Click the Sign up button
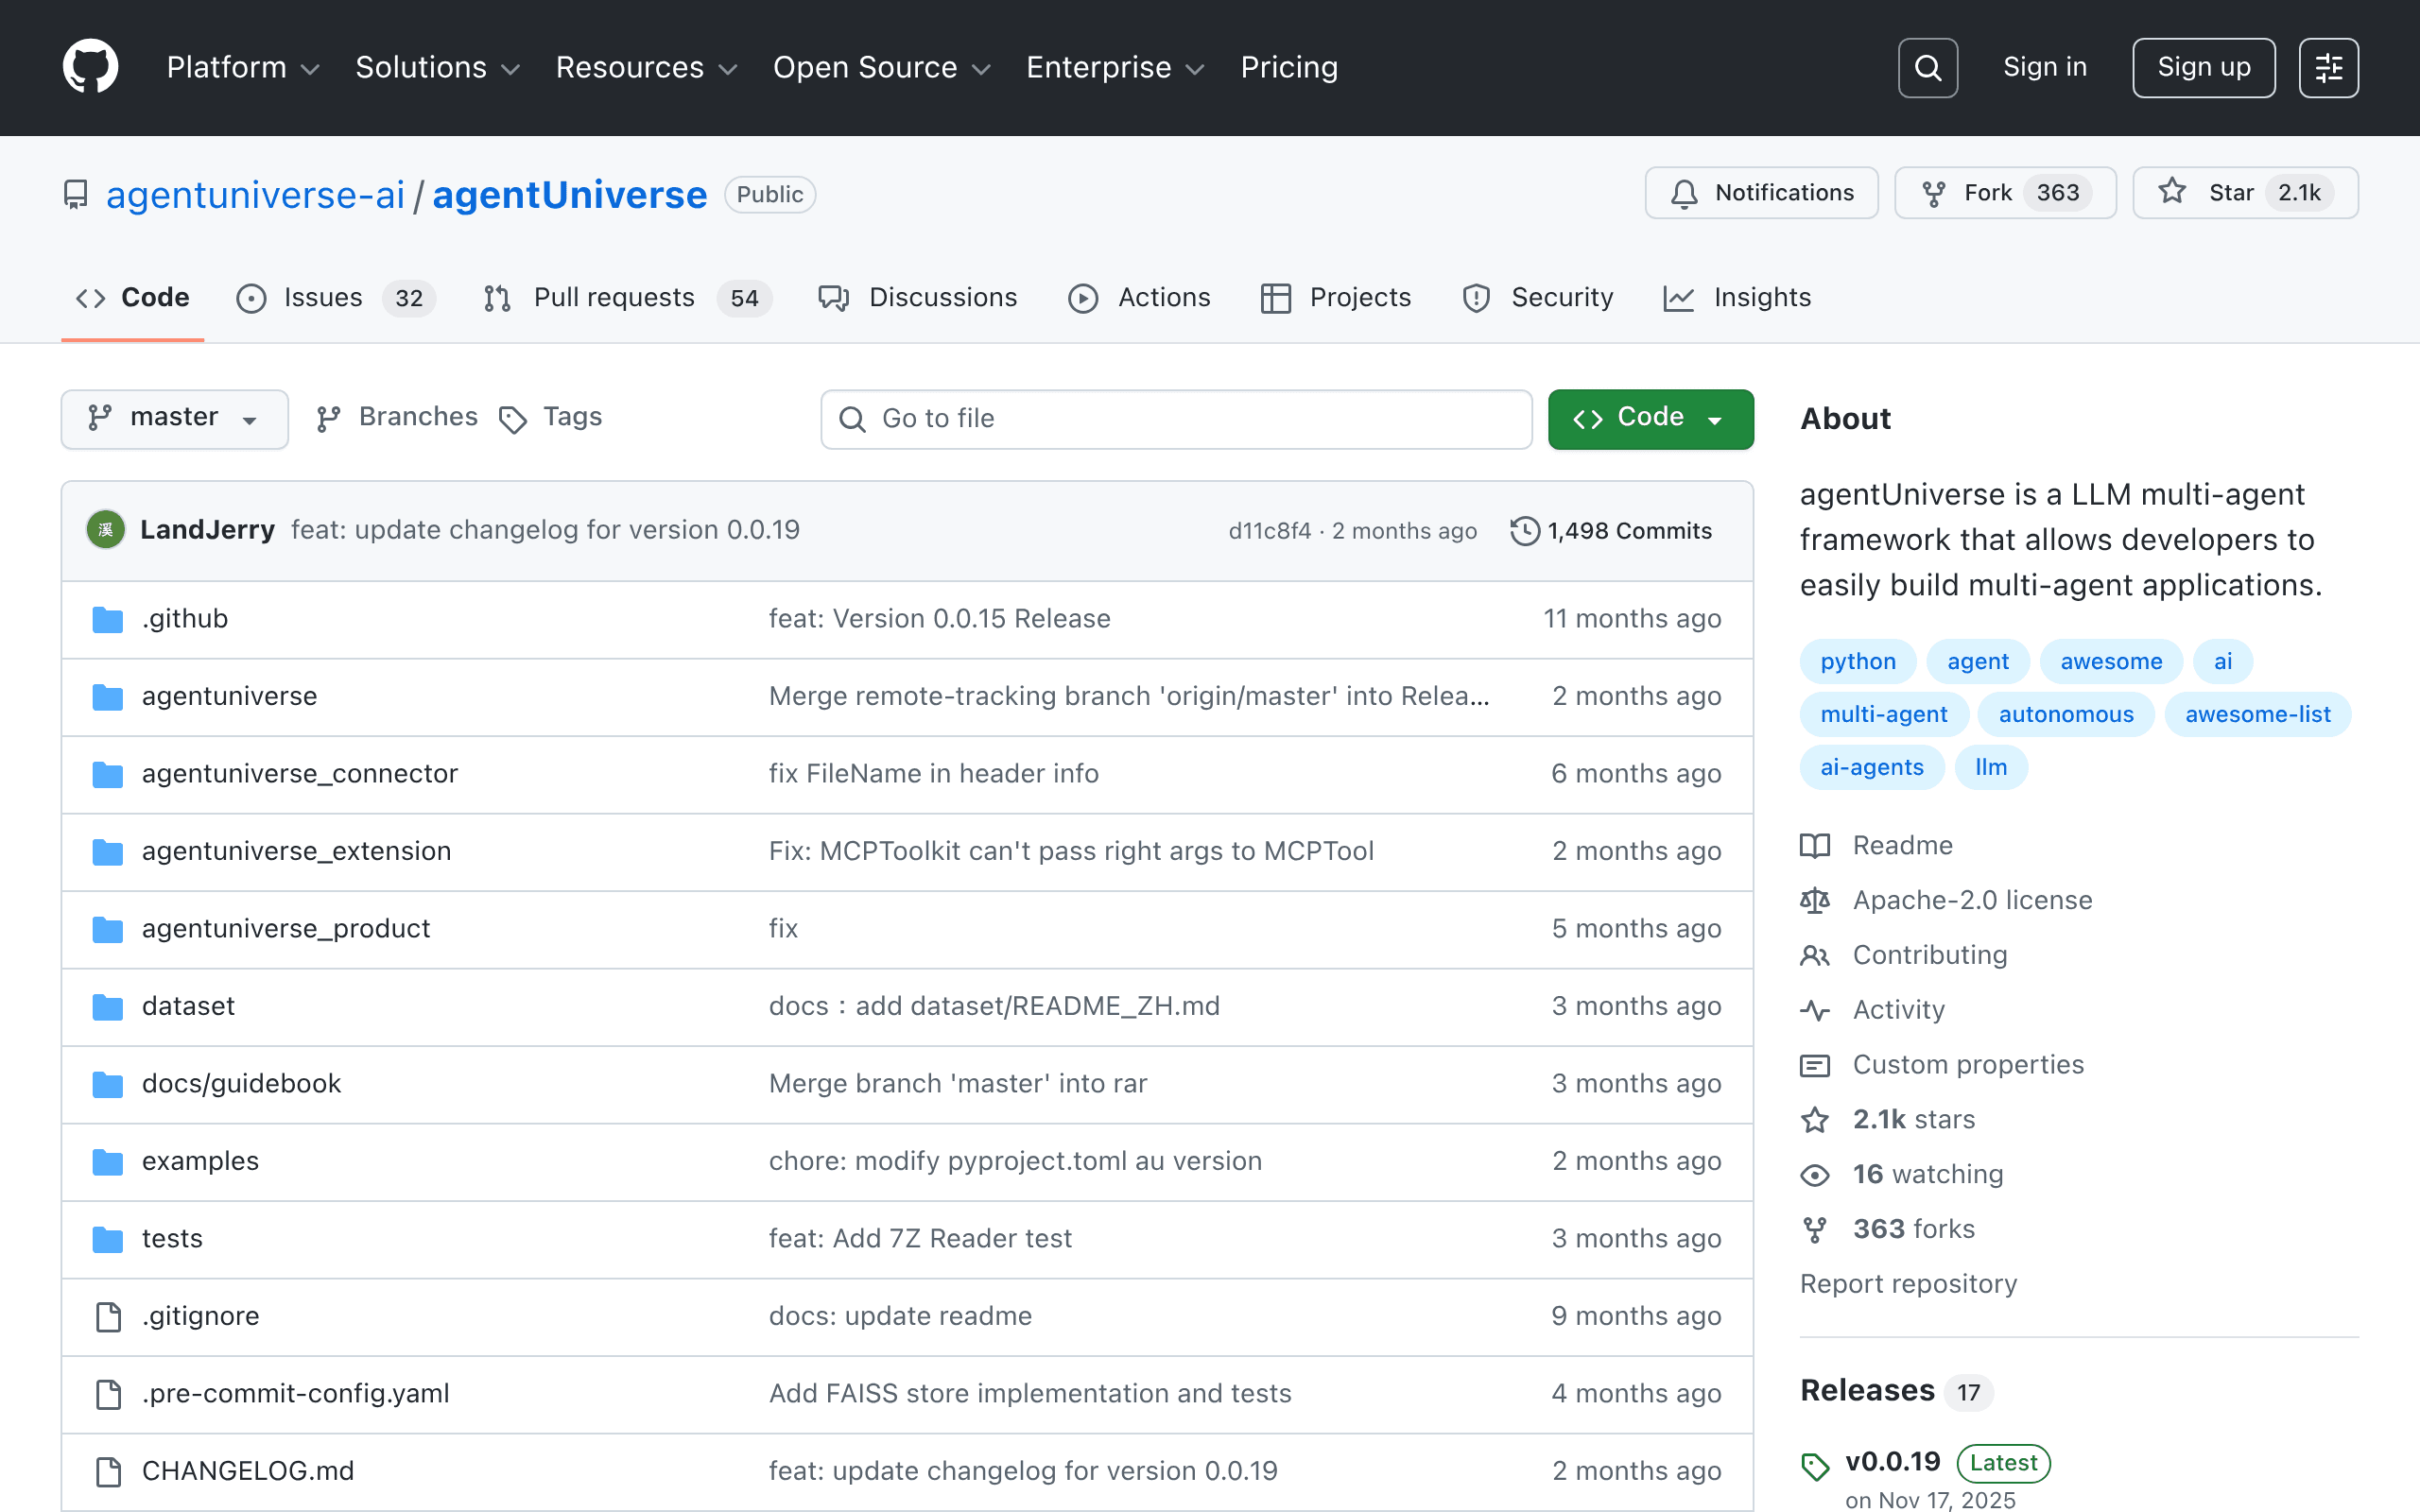Screen dimensions: 2420x1512 tap(2203, 68)
